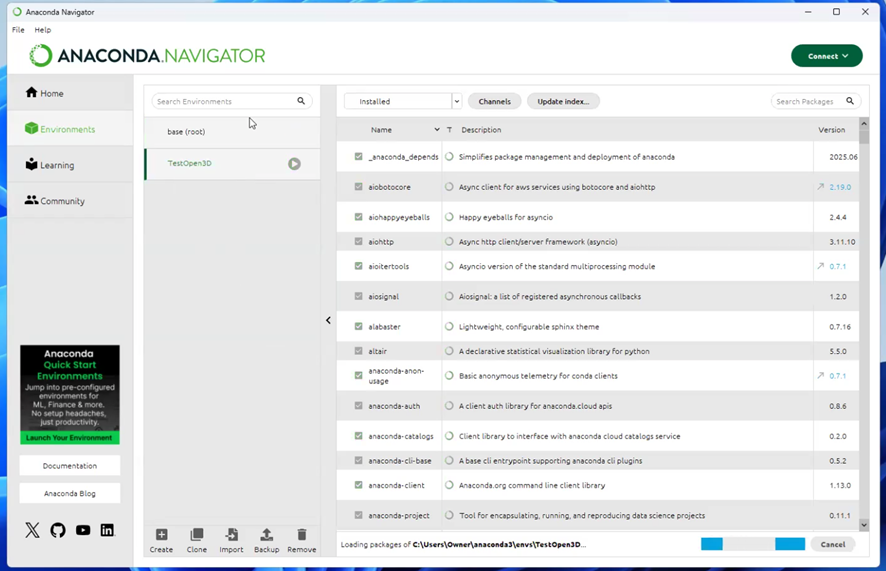886x571 pixels.
Task: Open the Anaconda Blog button
Action: coord(70,493)
